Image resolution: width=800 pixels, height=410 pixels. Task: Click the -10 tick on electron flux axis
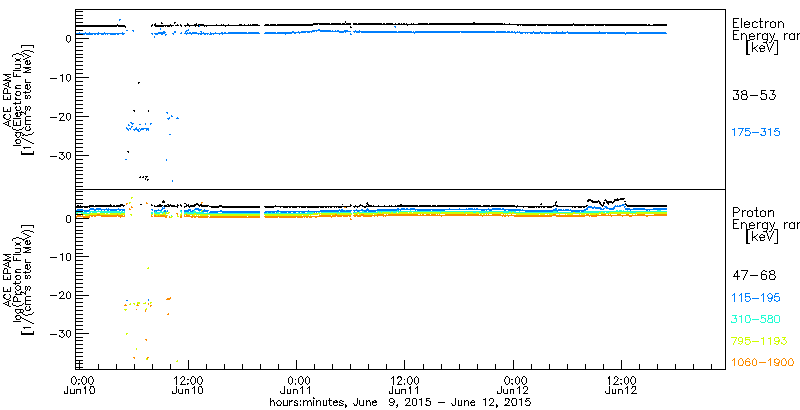pyautogui.click(x=60, y=78)
